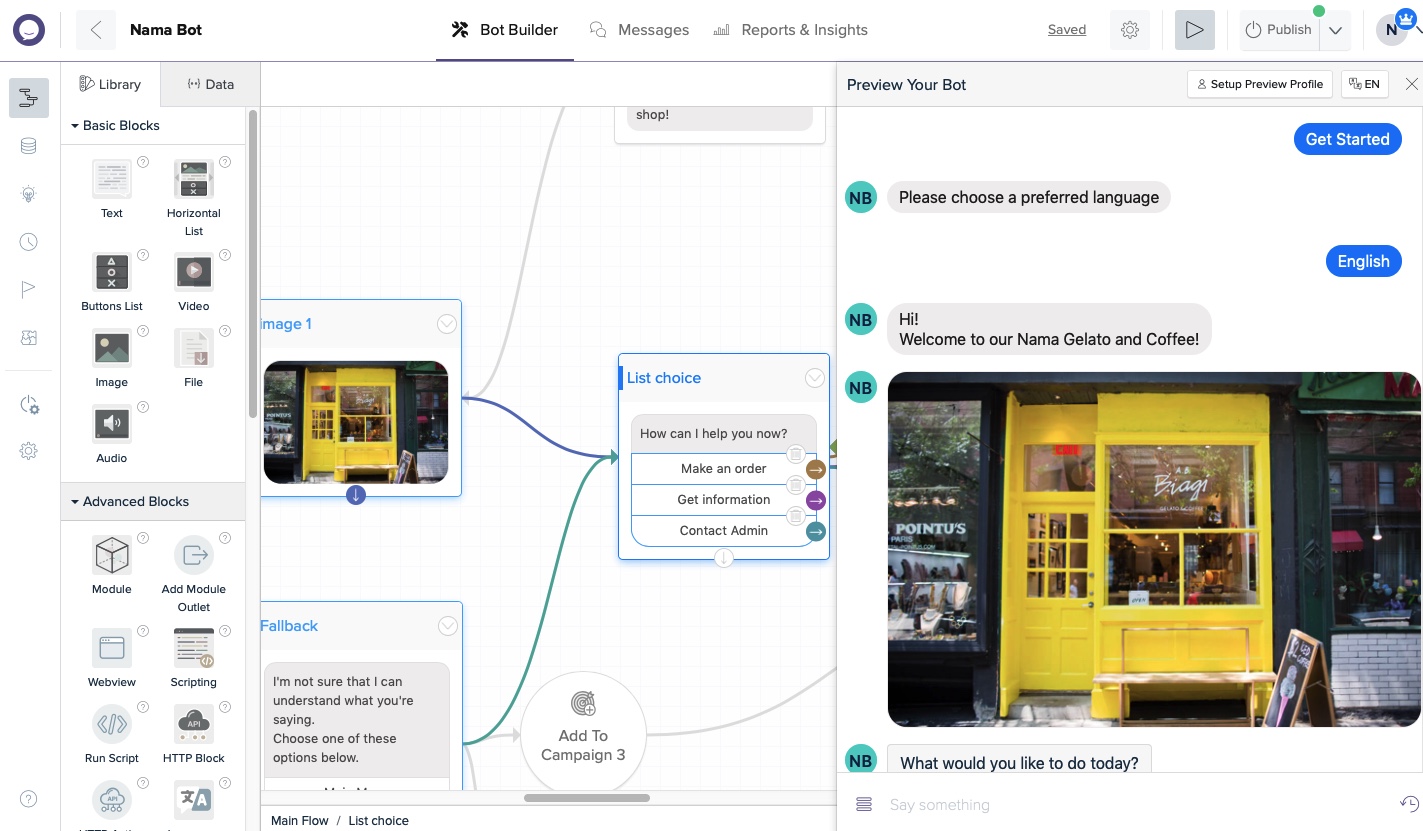Viewport: 1423px width, 831px height.
Task: Select the Horizontal List block
Action: (194, 198)
